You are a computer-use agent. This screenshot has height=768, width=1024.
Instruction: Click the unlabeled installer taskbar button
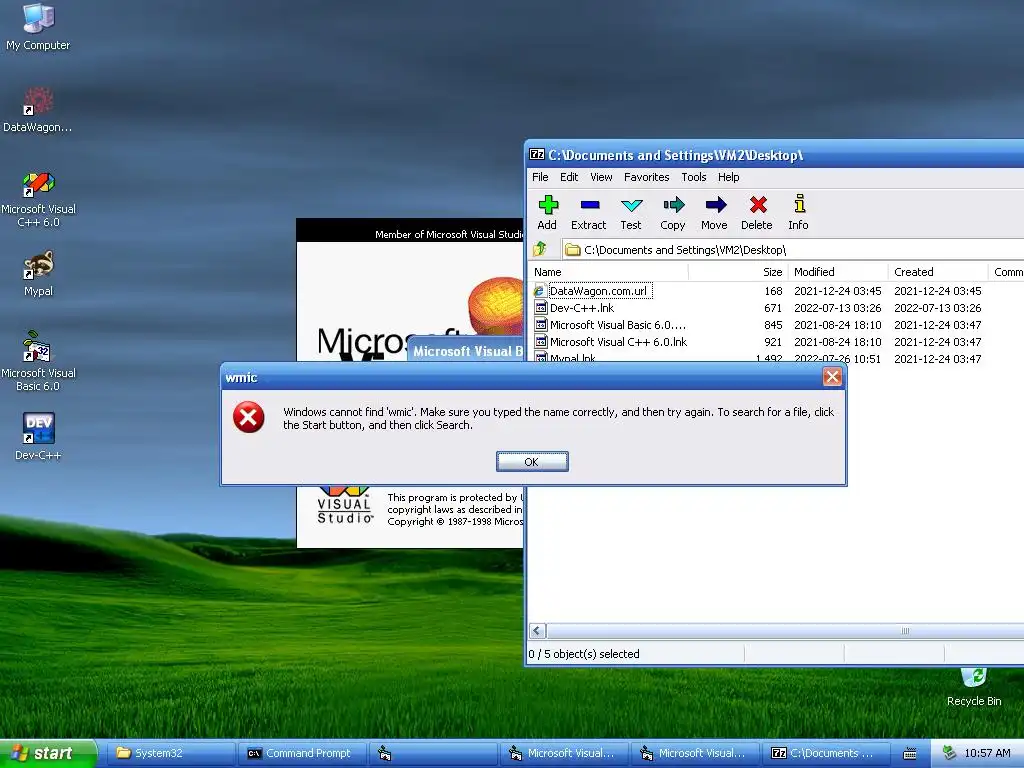[433, 753]
